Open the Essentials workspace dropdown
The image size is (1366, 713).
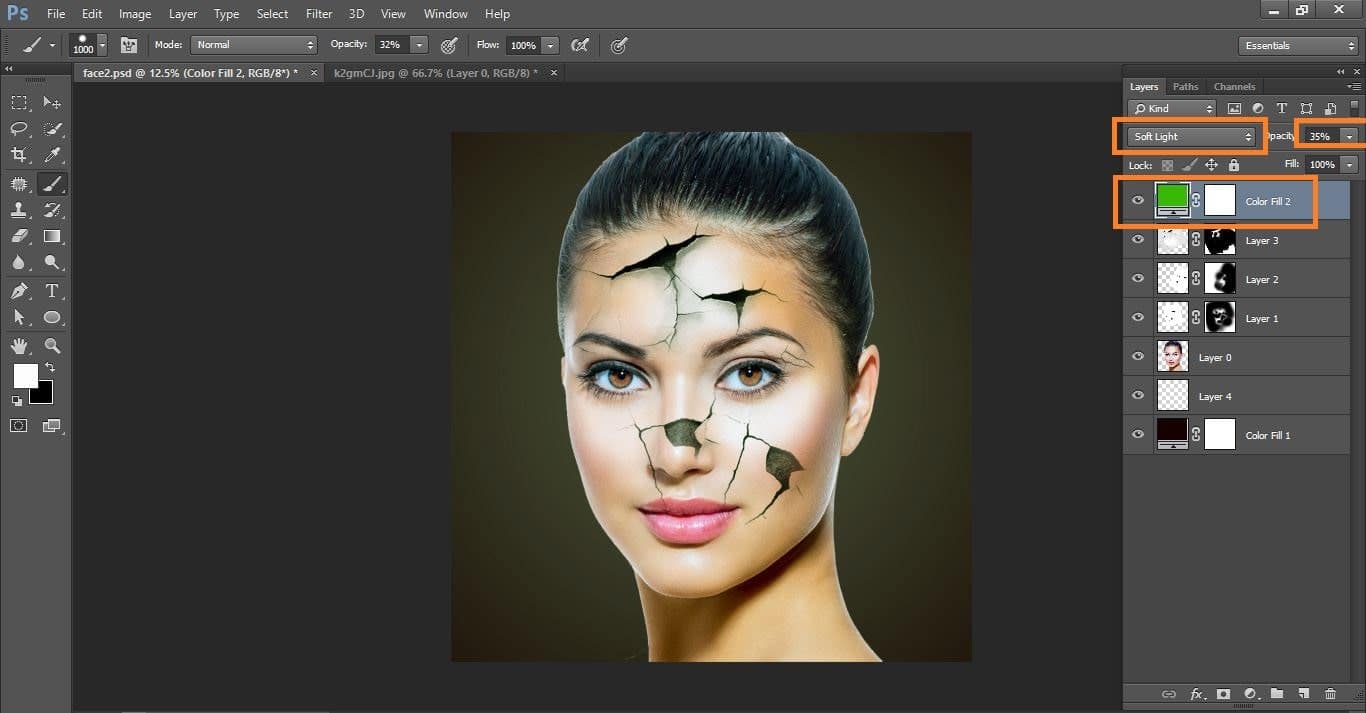click(1297, 46)
